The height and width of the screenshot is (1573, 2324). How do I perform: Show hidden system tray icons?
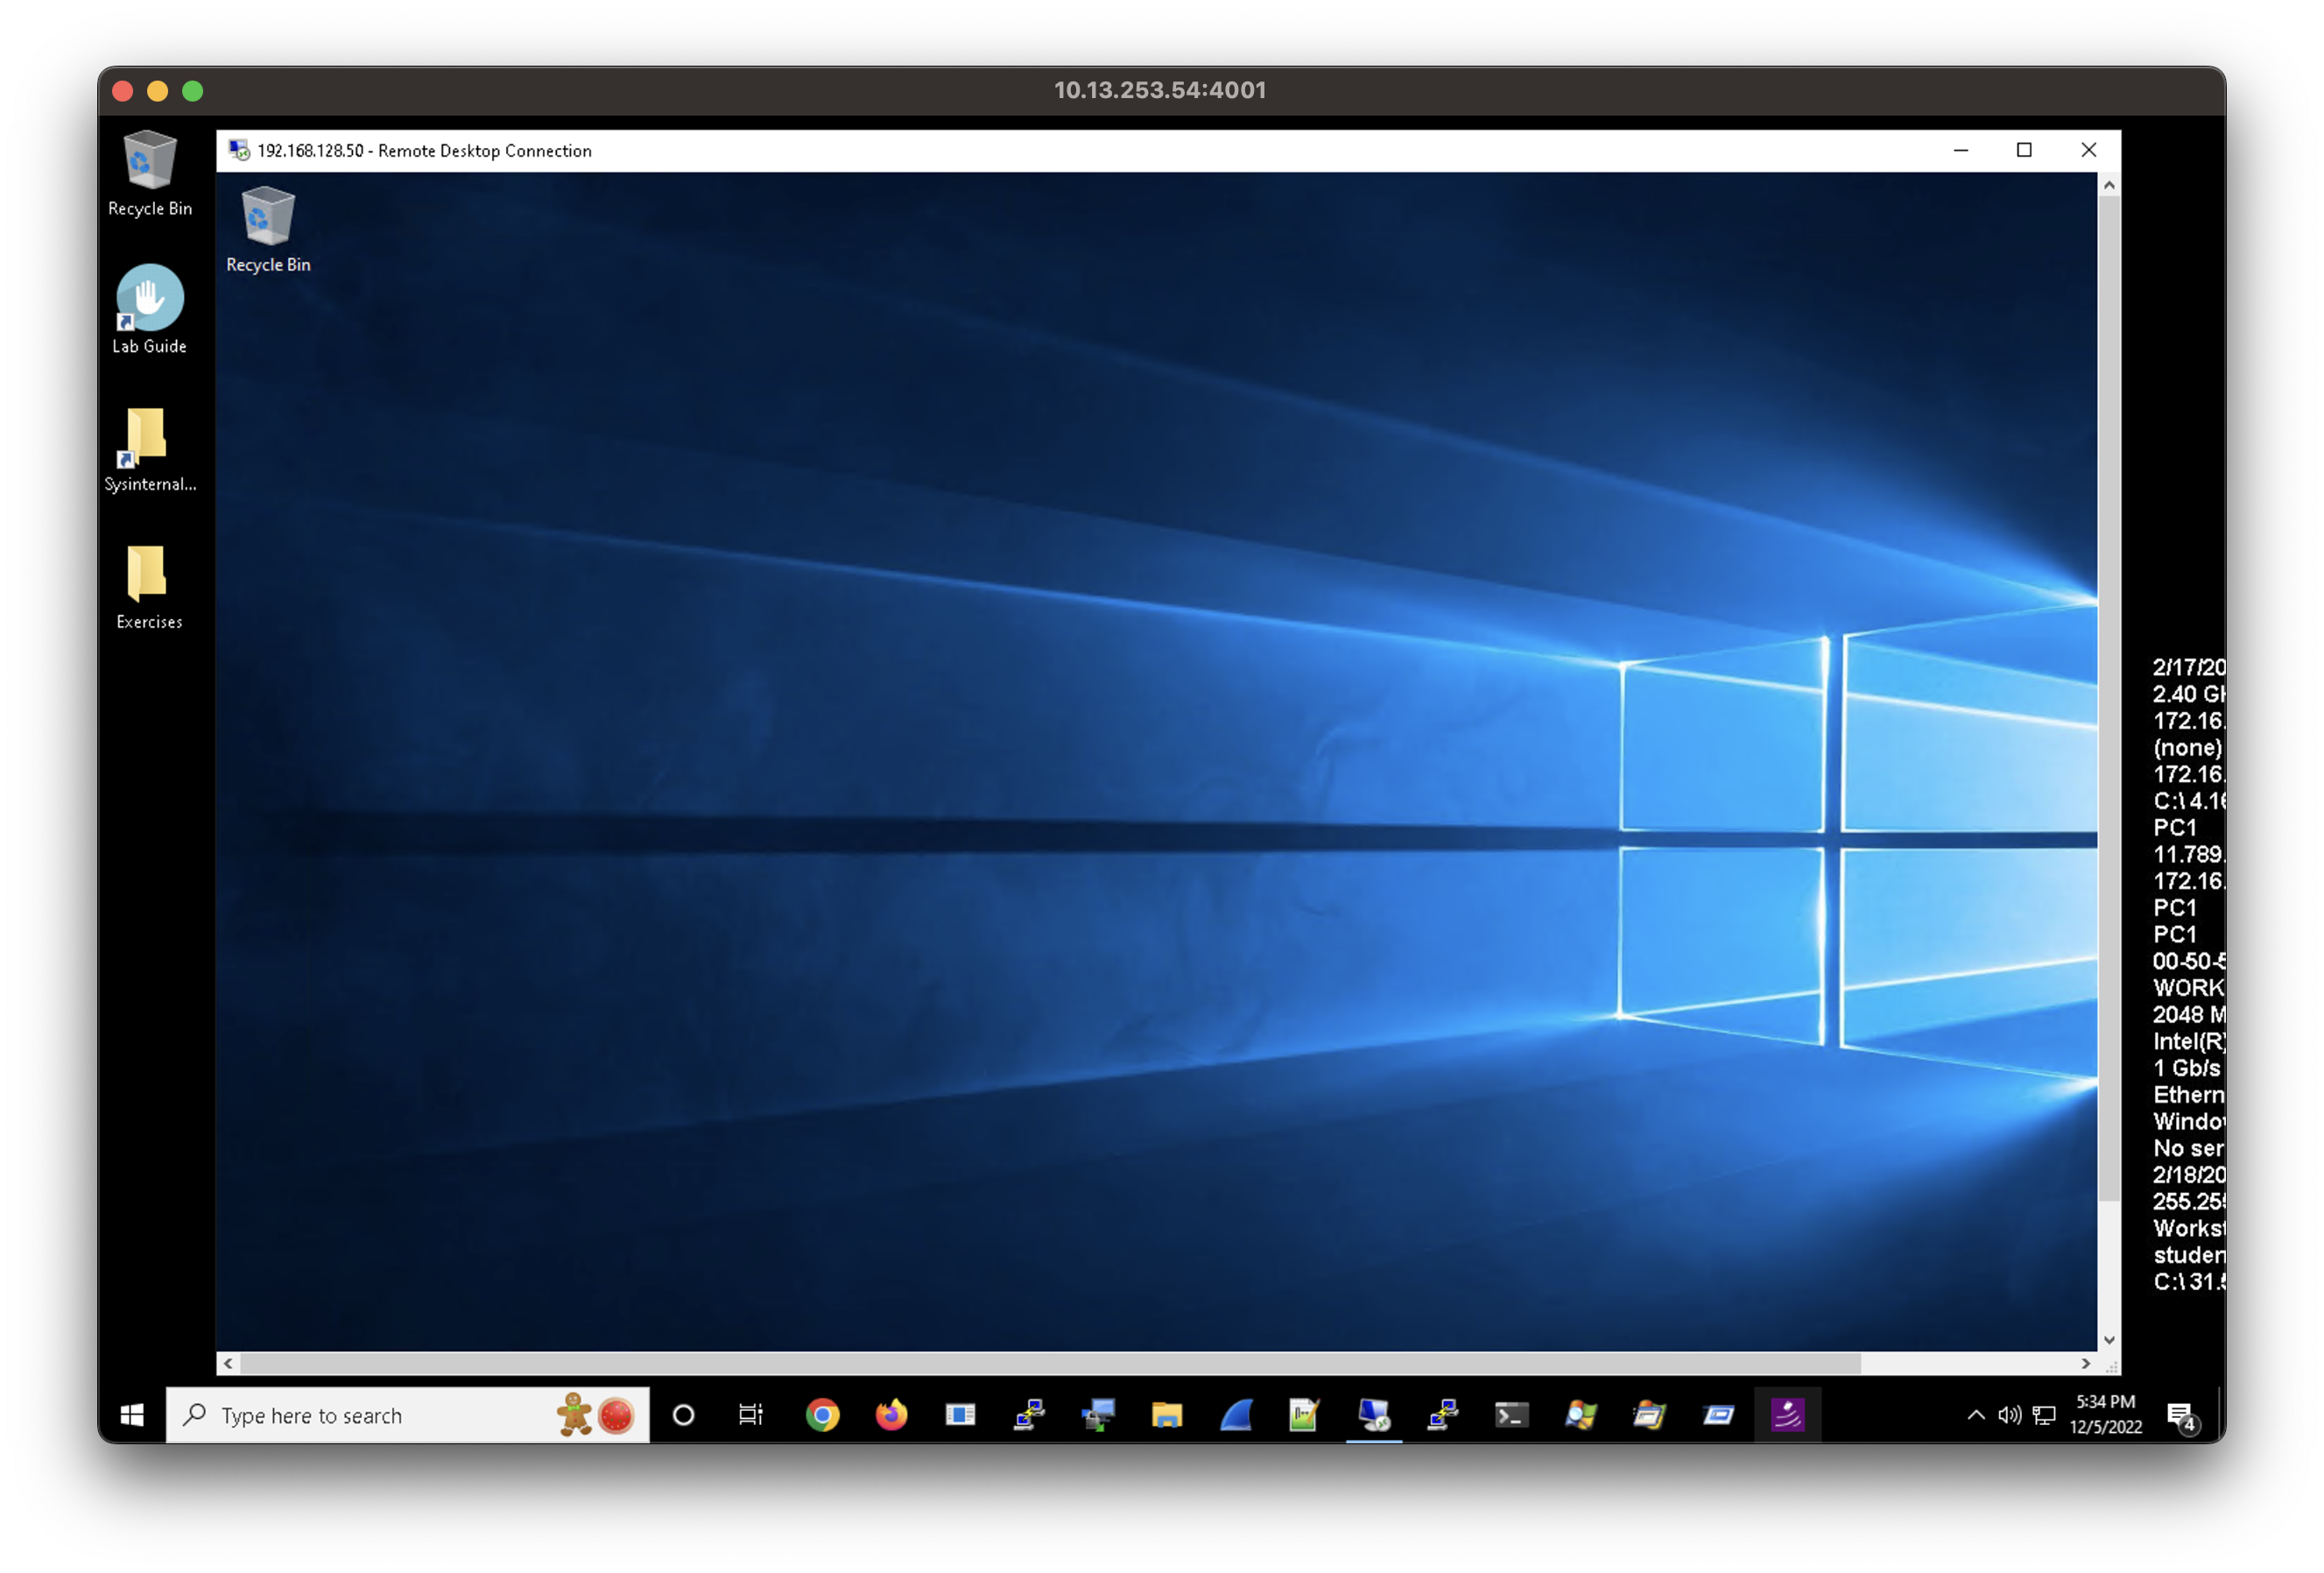(1976, 1415)
